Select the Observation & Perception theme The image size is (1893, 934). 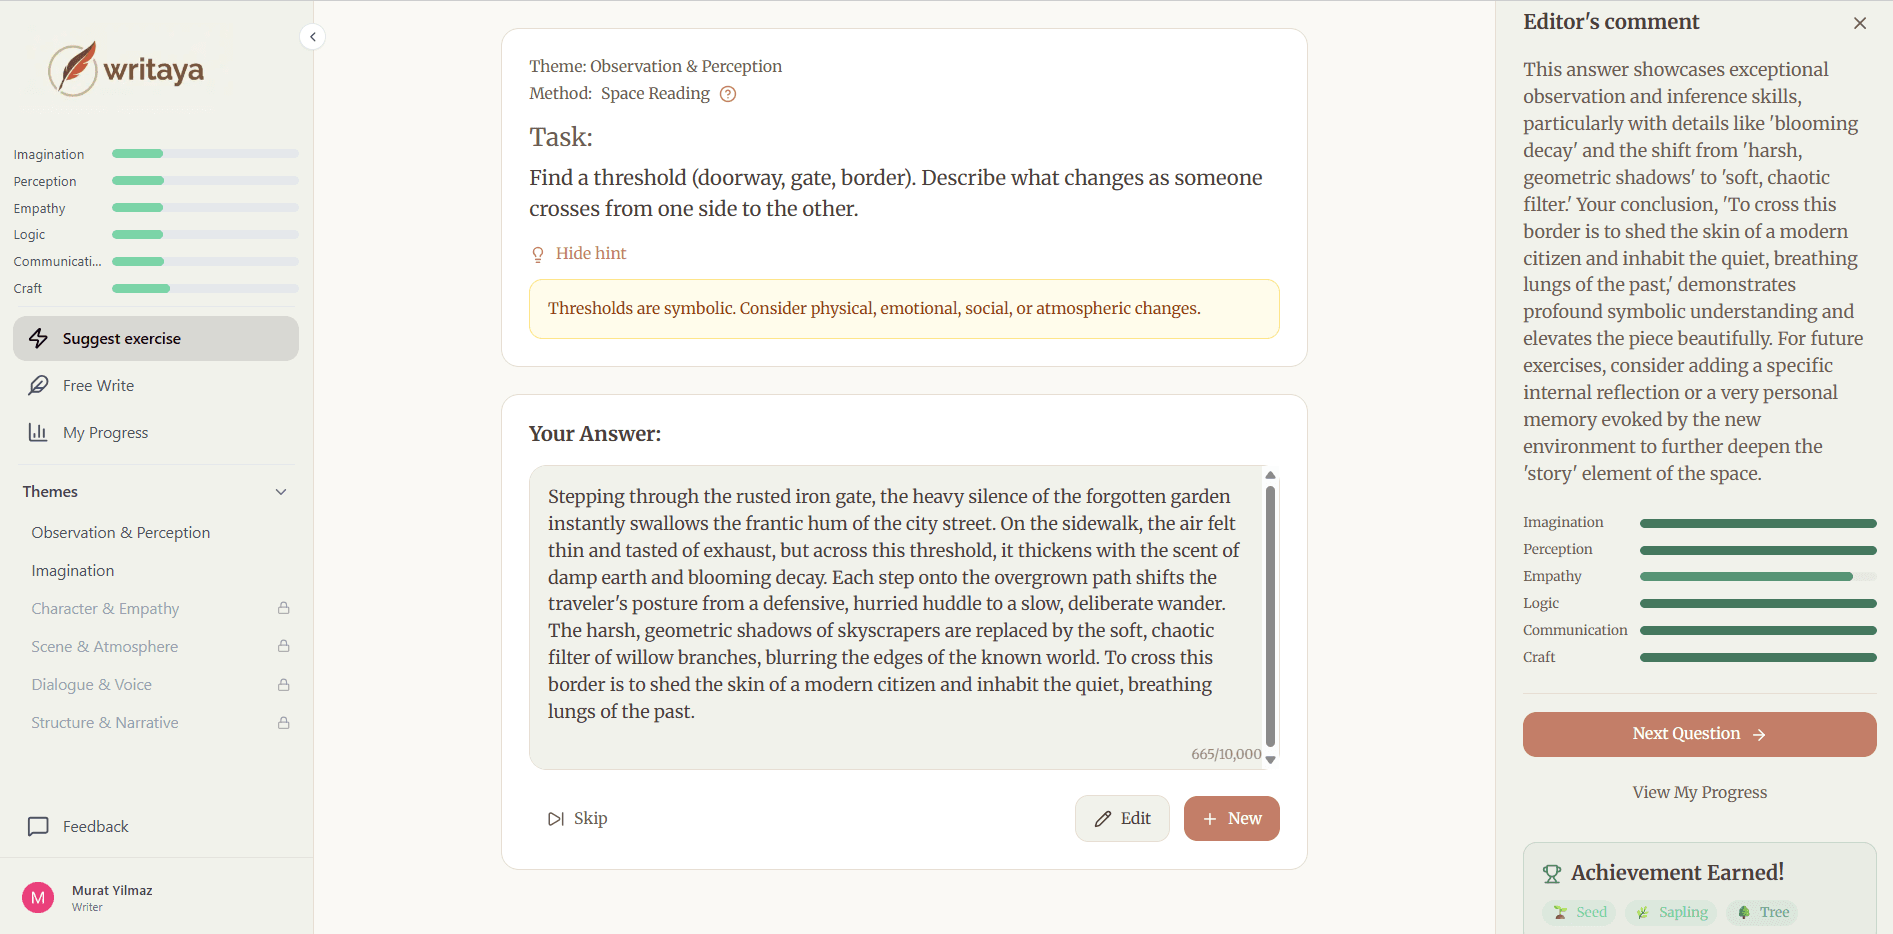click(120, 532)
